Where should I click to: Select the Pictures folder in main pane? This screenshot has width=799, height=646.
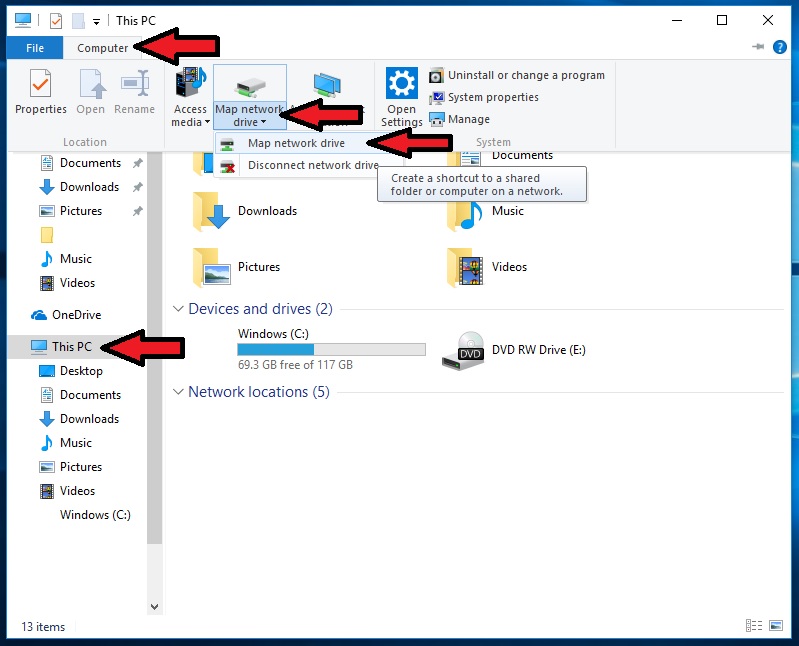click(236, 267)
